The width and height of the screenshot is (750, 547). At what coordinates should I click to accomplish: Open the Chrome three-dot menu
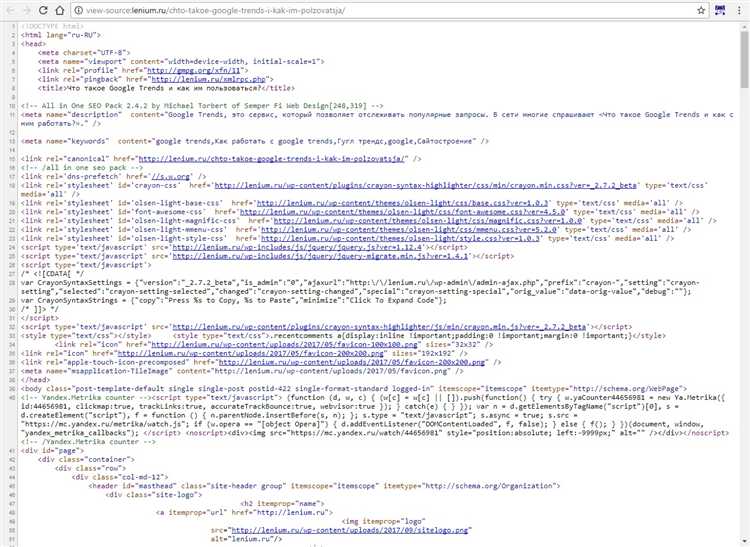740,10
